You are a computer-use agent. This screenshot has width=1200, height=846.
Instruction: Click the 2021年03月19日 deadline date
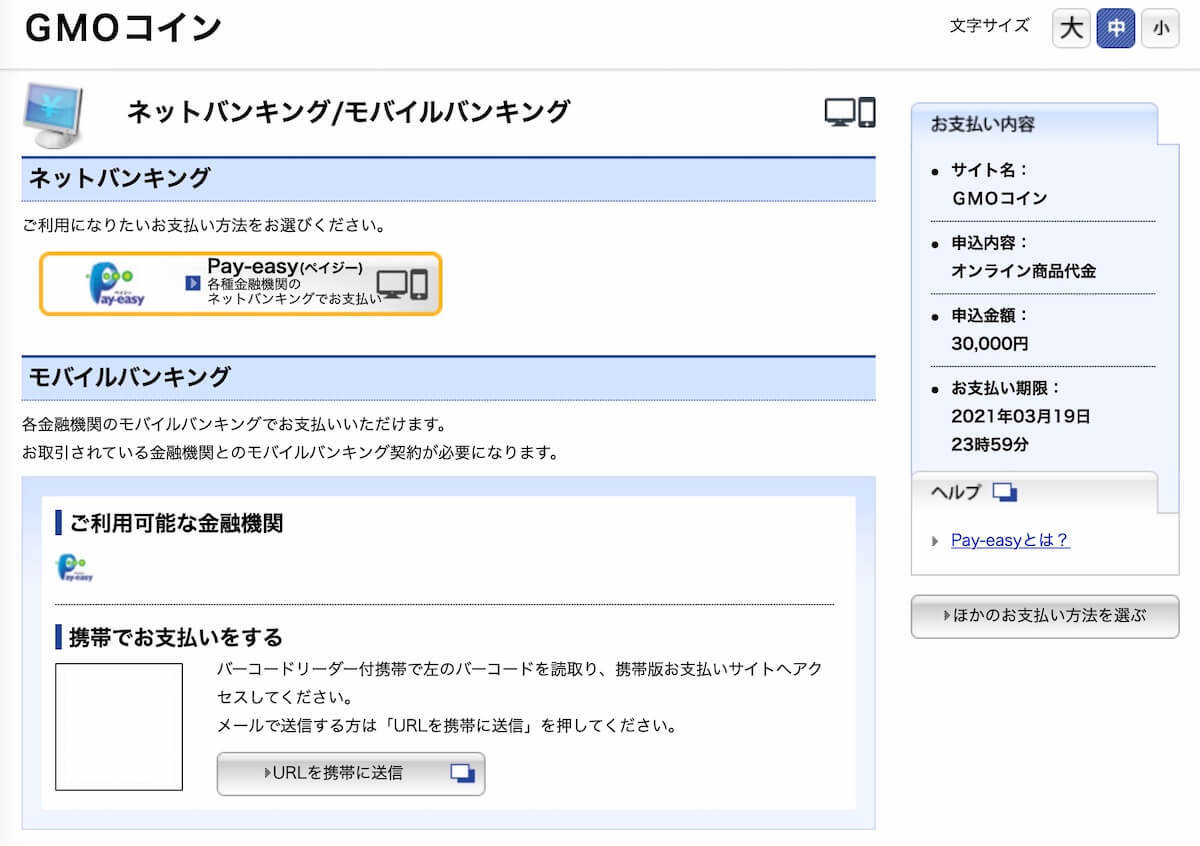click(1021, 416)
